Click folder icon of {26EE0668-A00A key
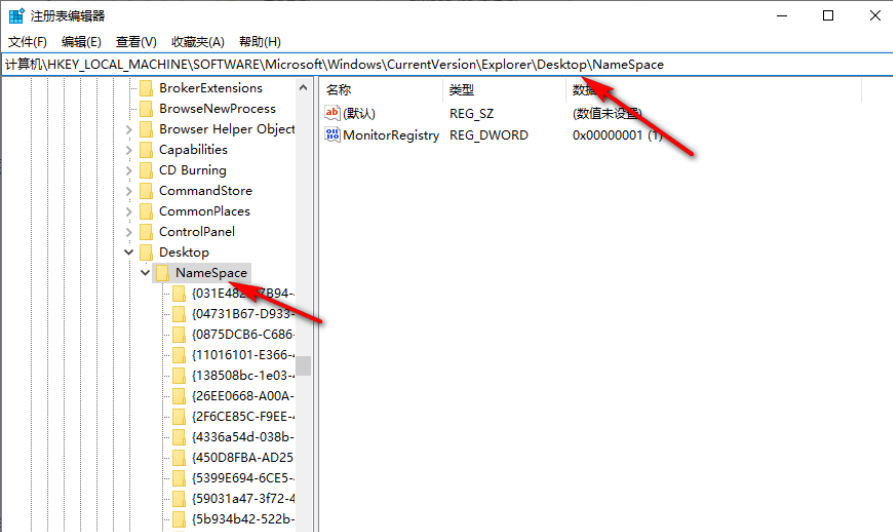893x532 pixels. [179, 396]
